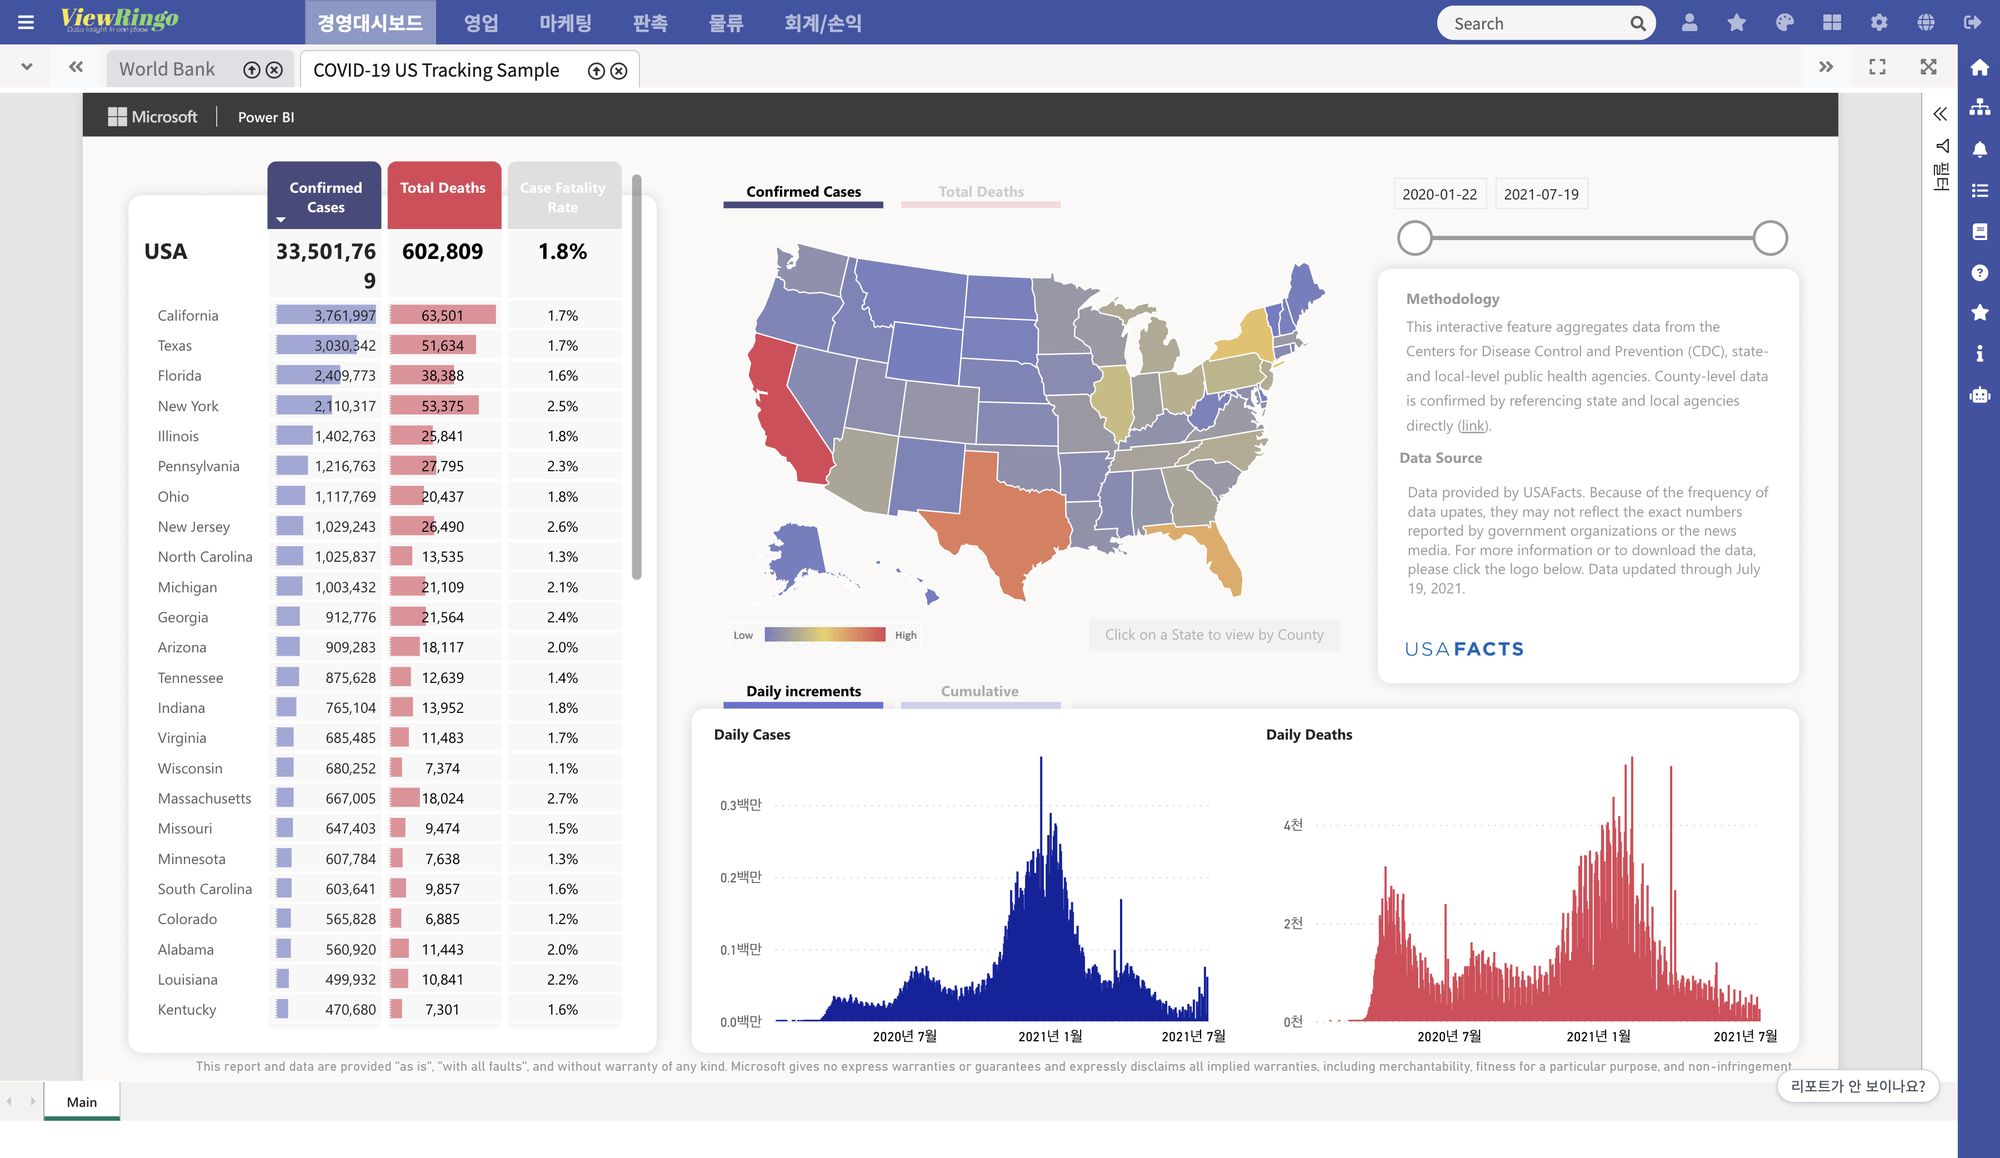The width and height of the screenshot is (2000, 1158).
Task: Click the globe language icon
Action: pyautogui.click(x=1926, y=22)
